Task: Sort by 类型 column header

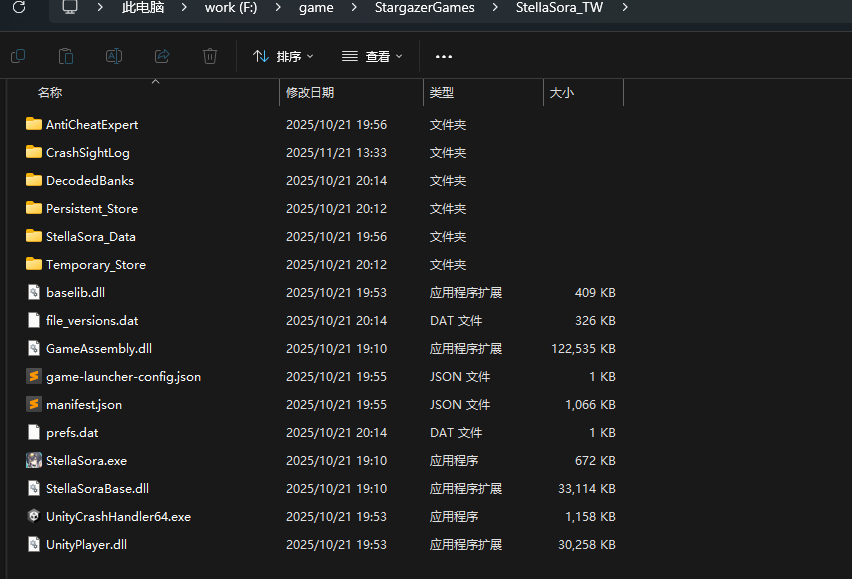Action: 442,93
